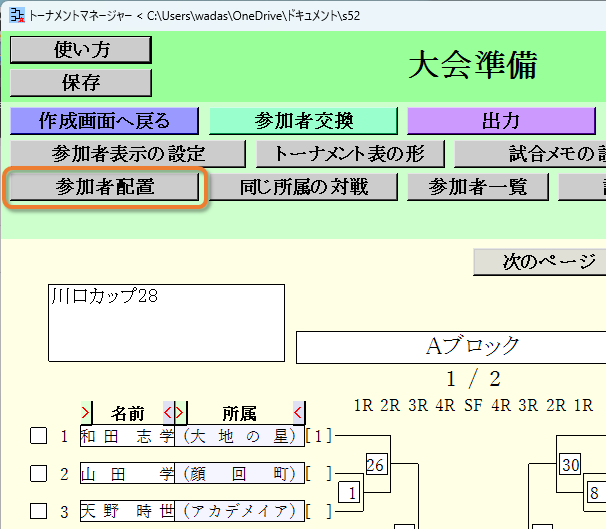Screen dimensions: 606x529
Task: Edit the 川口カップ28 title text box
Action: tap(167, 323)
